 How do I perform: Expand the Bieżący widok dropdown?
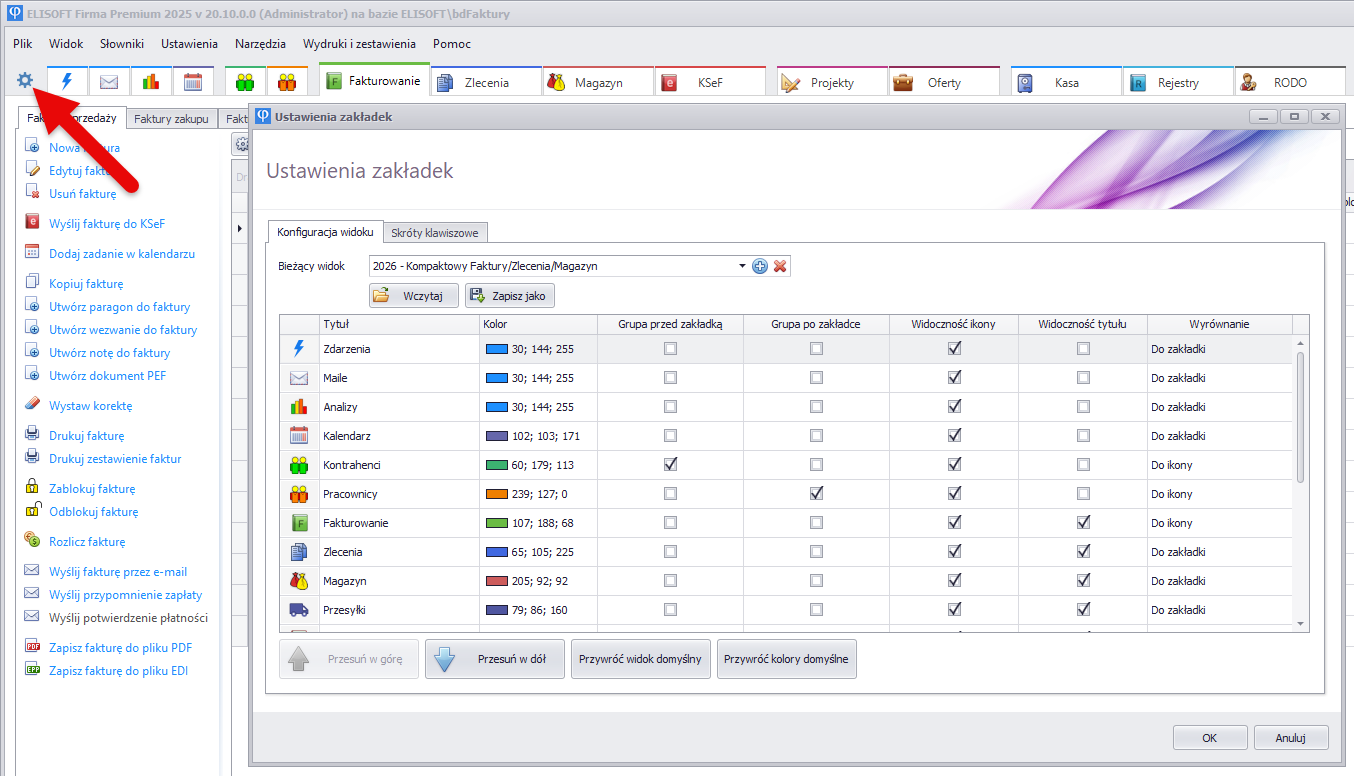[x=742, y=266]
